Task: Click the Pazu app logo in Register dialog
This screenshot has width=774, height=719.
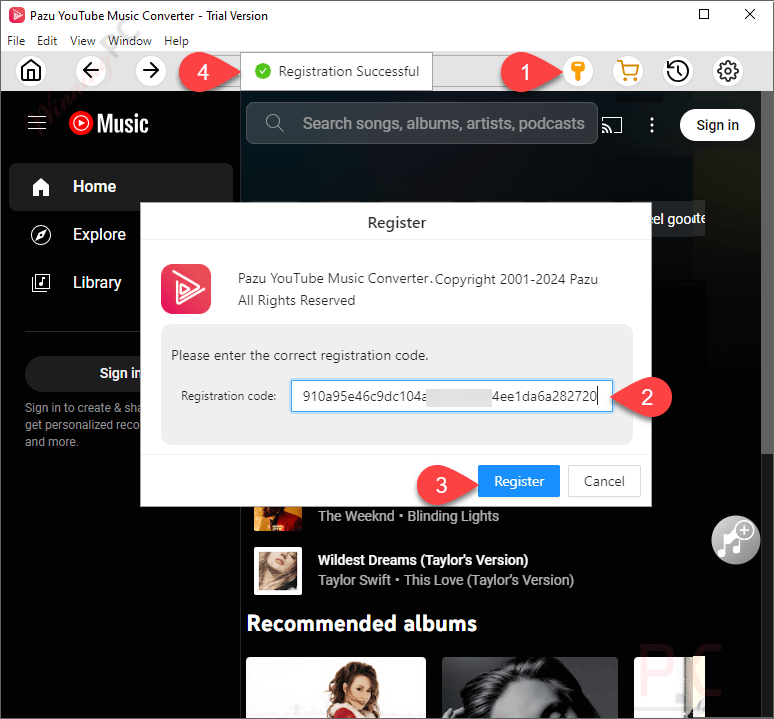Action: [186, 289]
